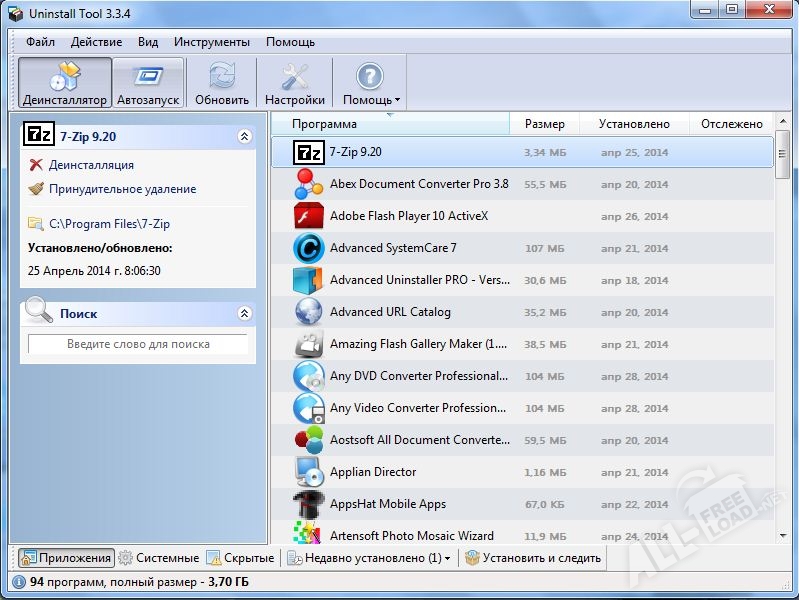Viewport: 799px width, 600px height.
Task: Open Настройки tools icon
Action: 295,77
